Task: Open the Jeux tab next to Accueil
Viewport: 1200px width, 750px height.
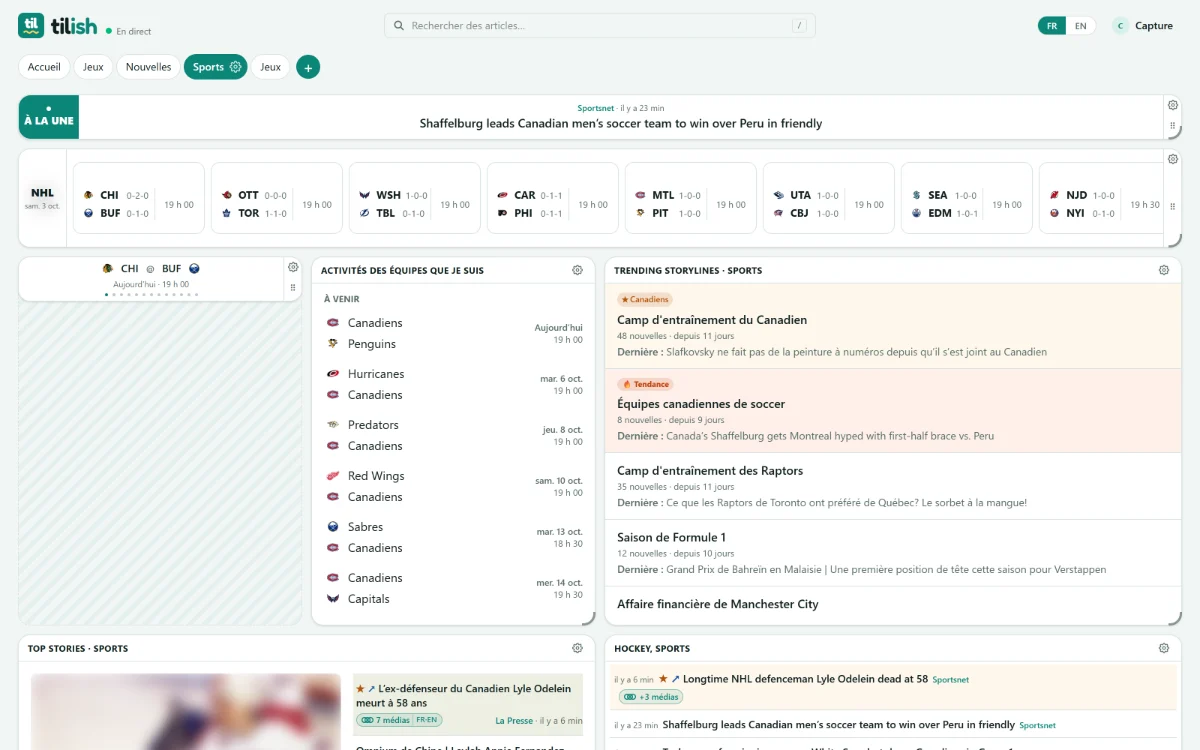Action: tap(93, 67)
